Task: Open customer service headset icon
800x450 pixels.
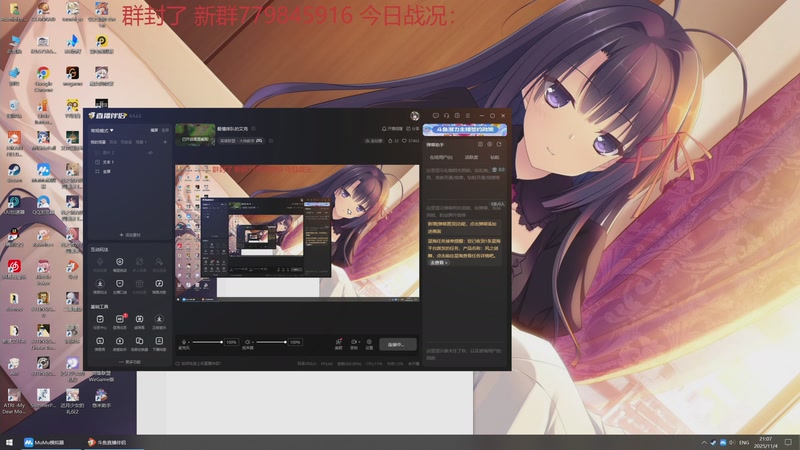Action: tap(446, 116)
